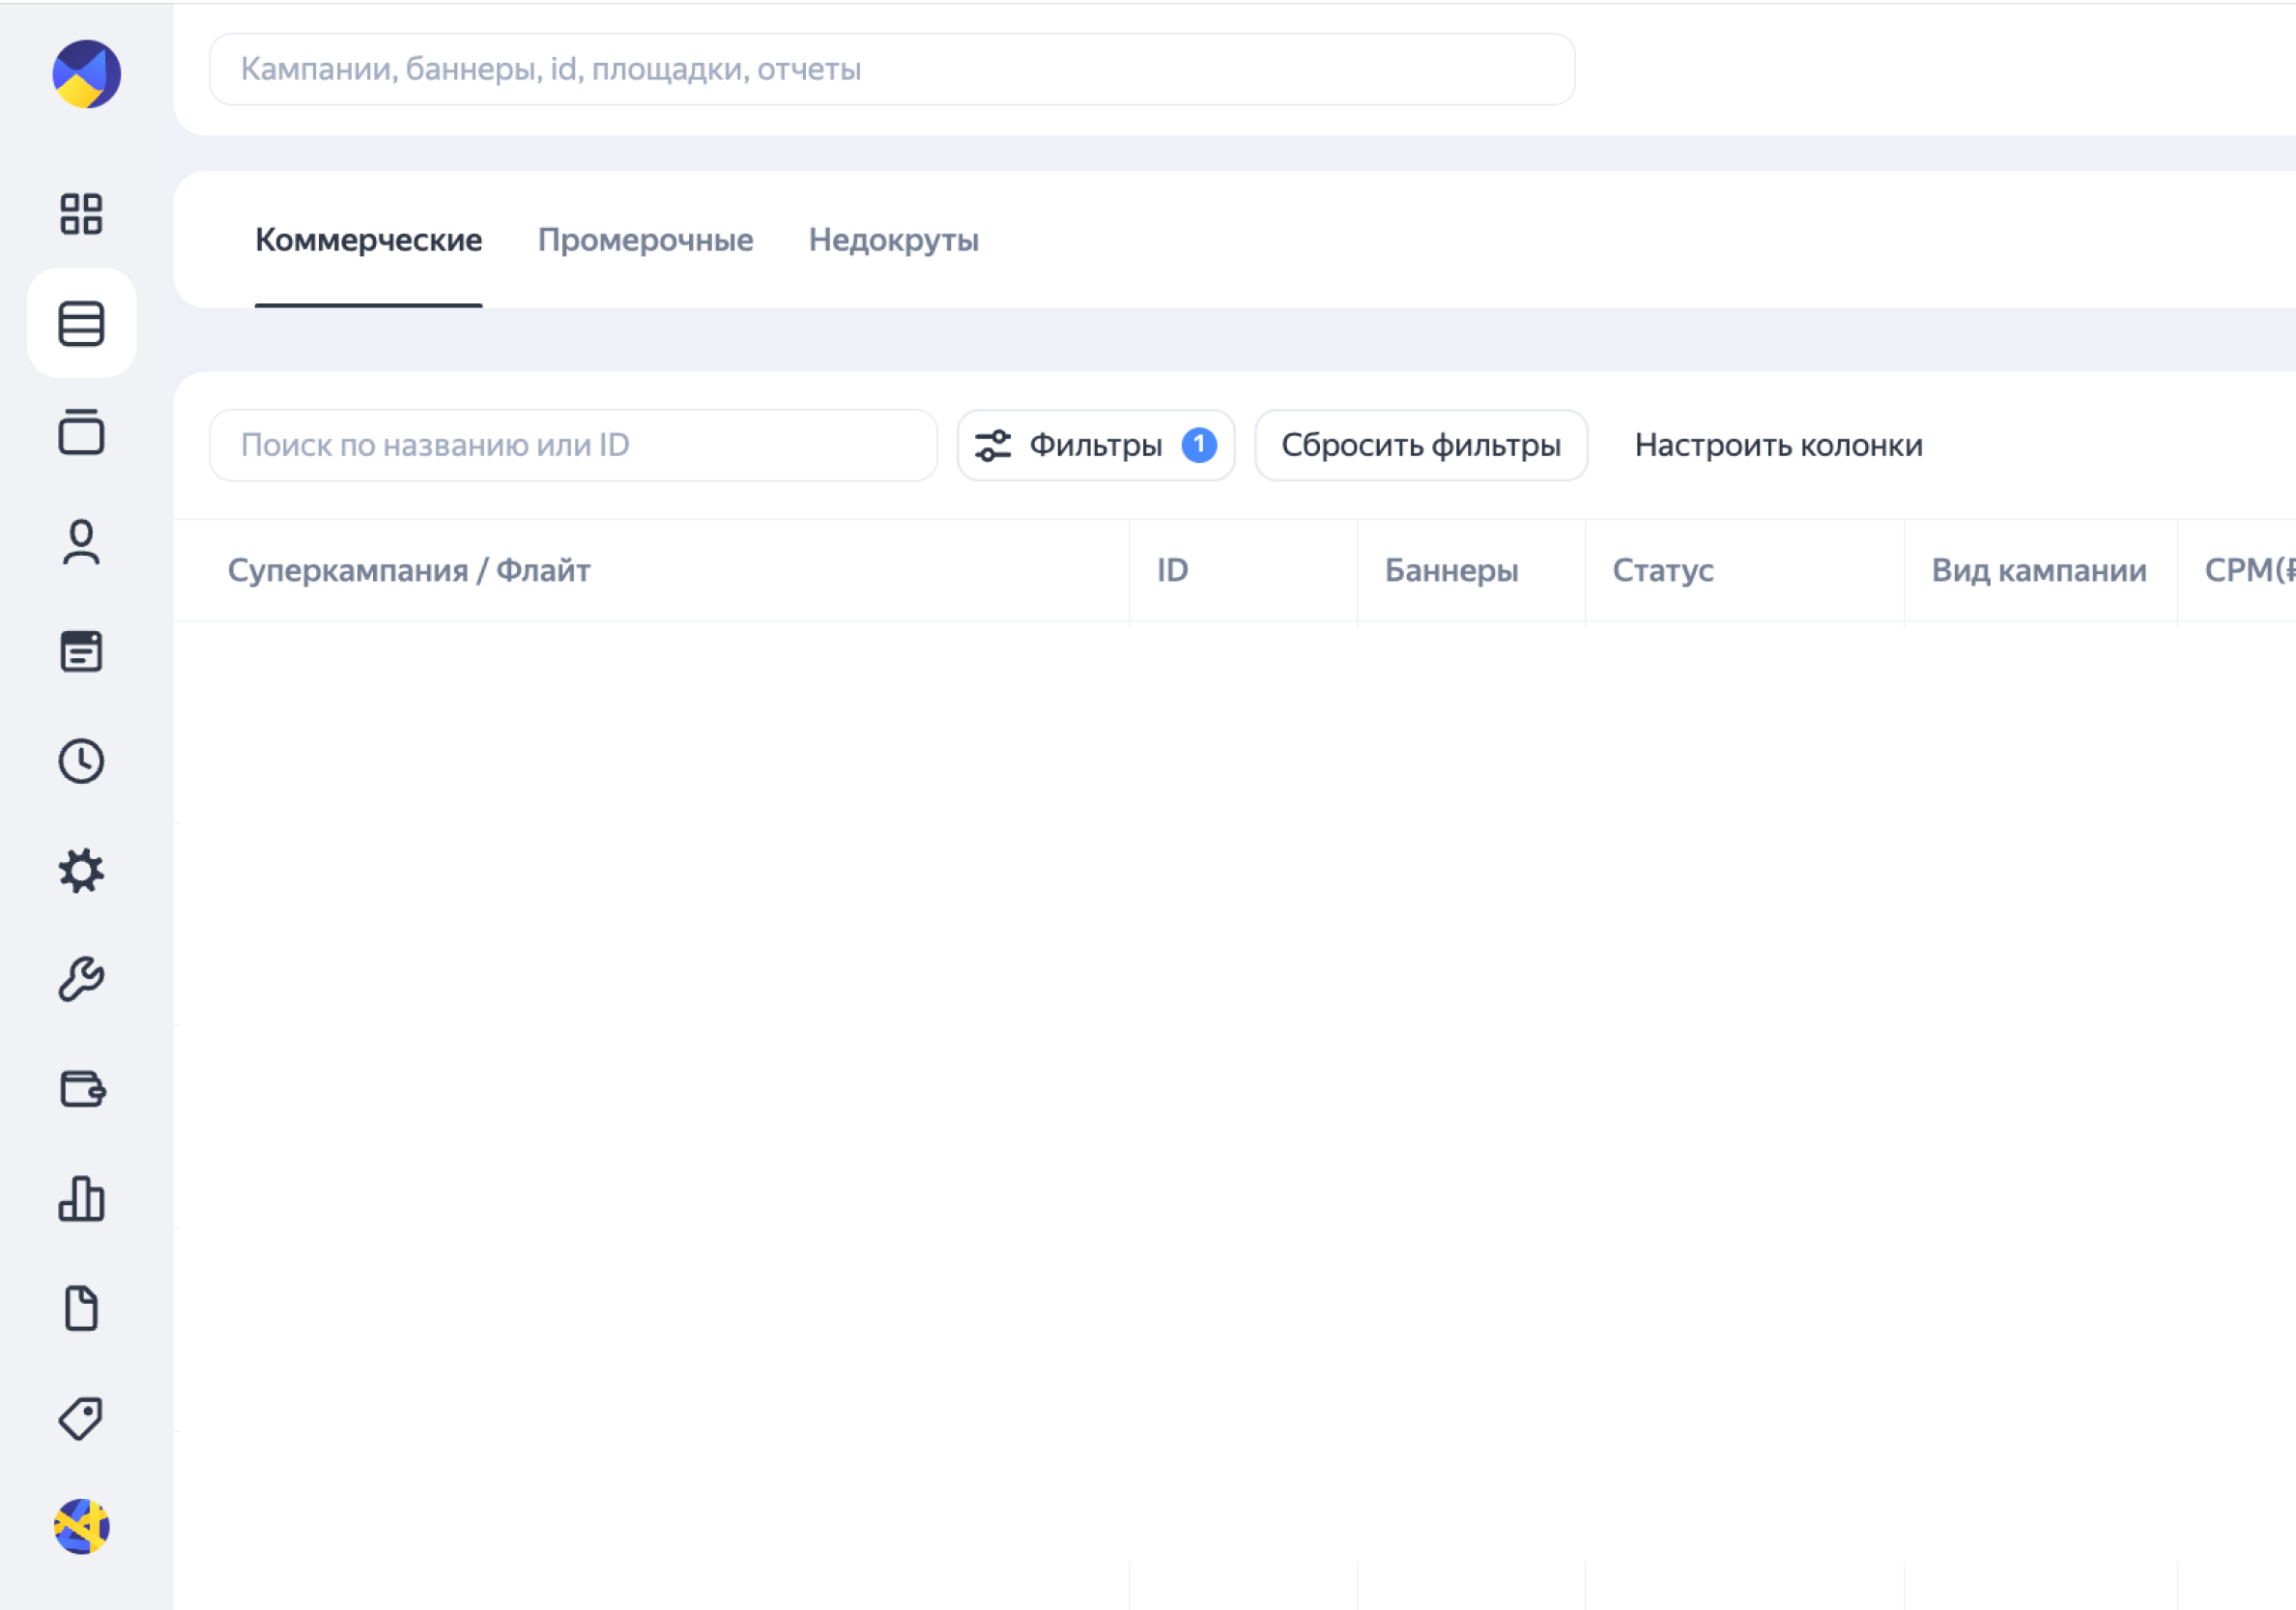Screen dimensions: 2296x1610
Task: Open statistics via the bar chart icon
Action: (x=81, y=1199)
